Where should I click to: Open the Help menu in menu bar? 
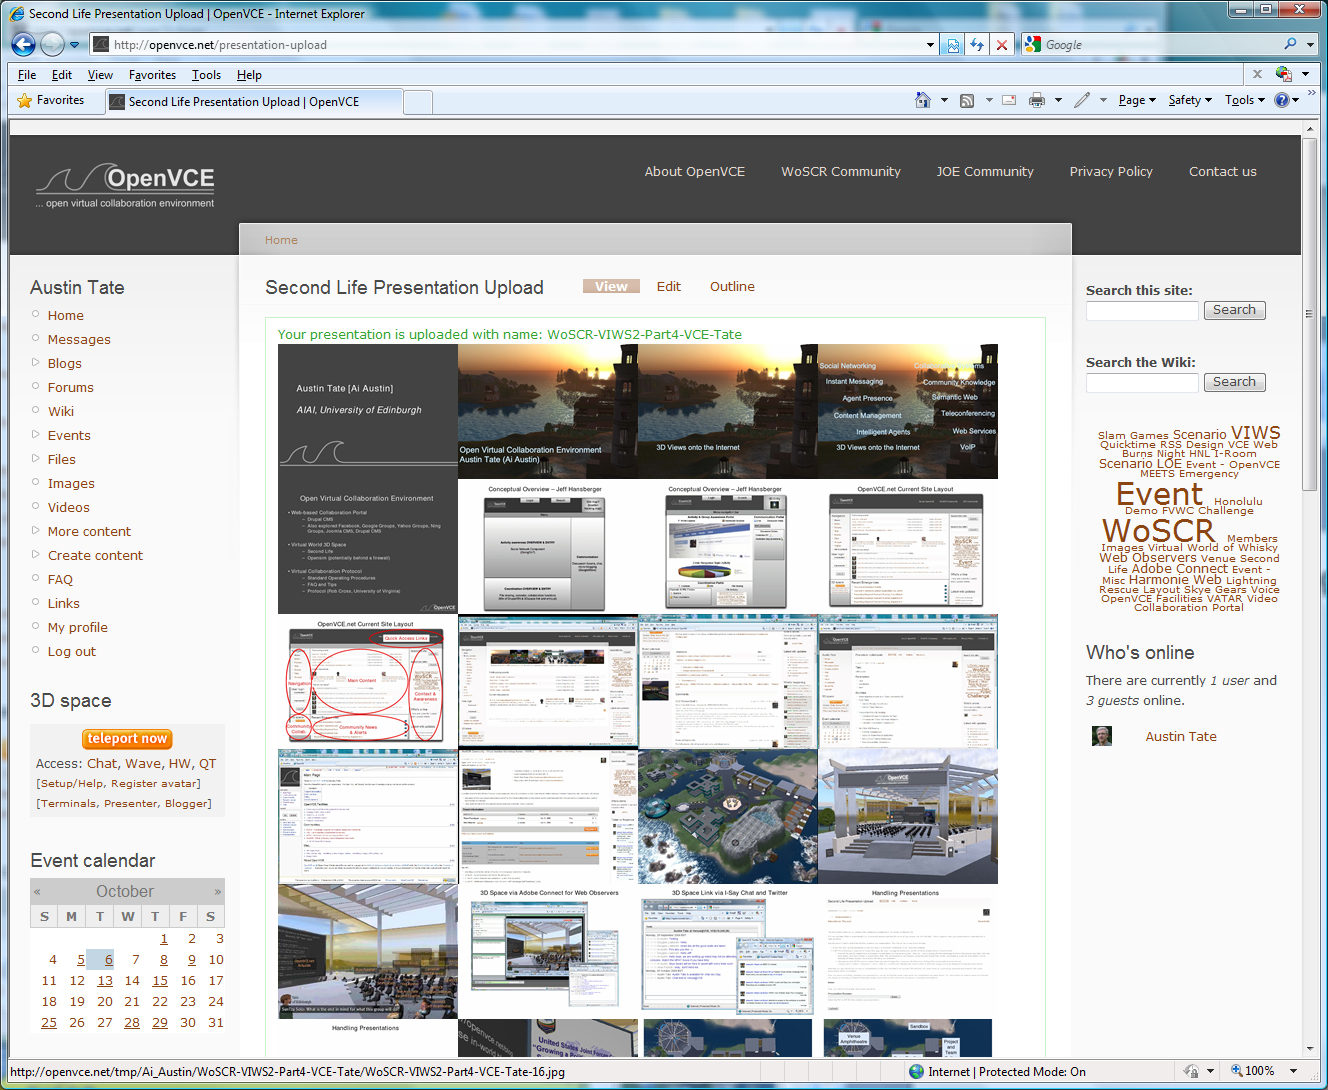[249, 75]
